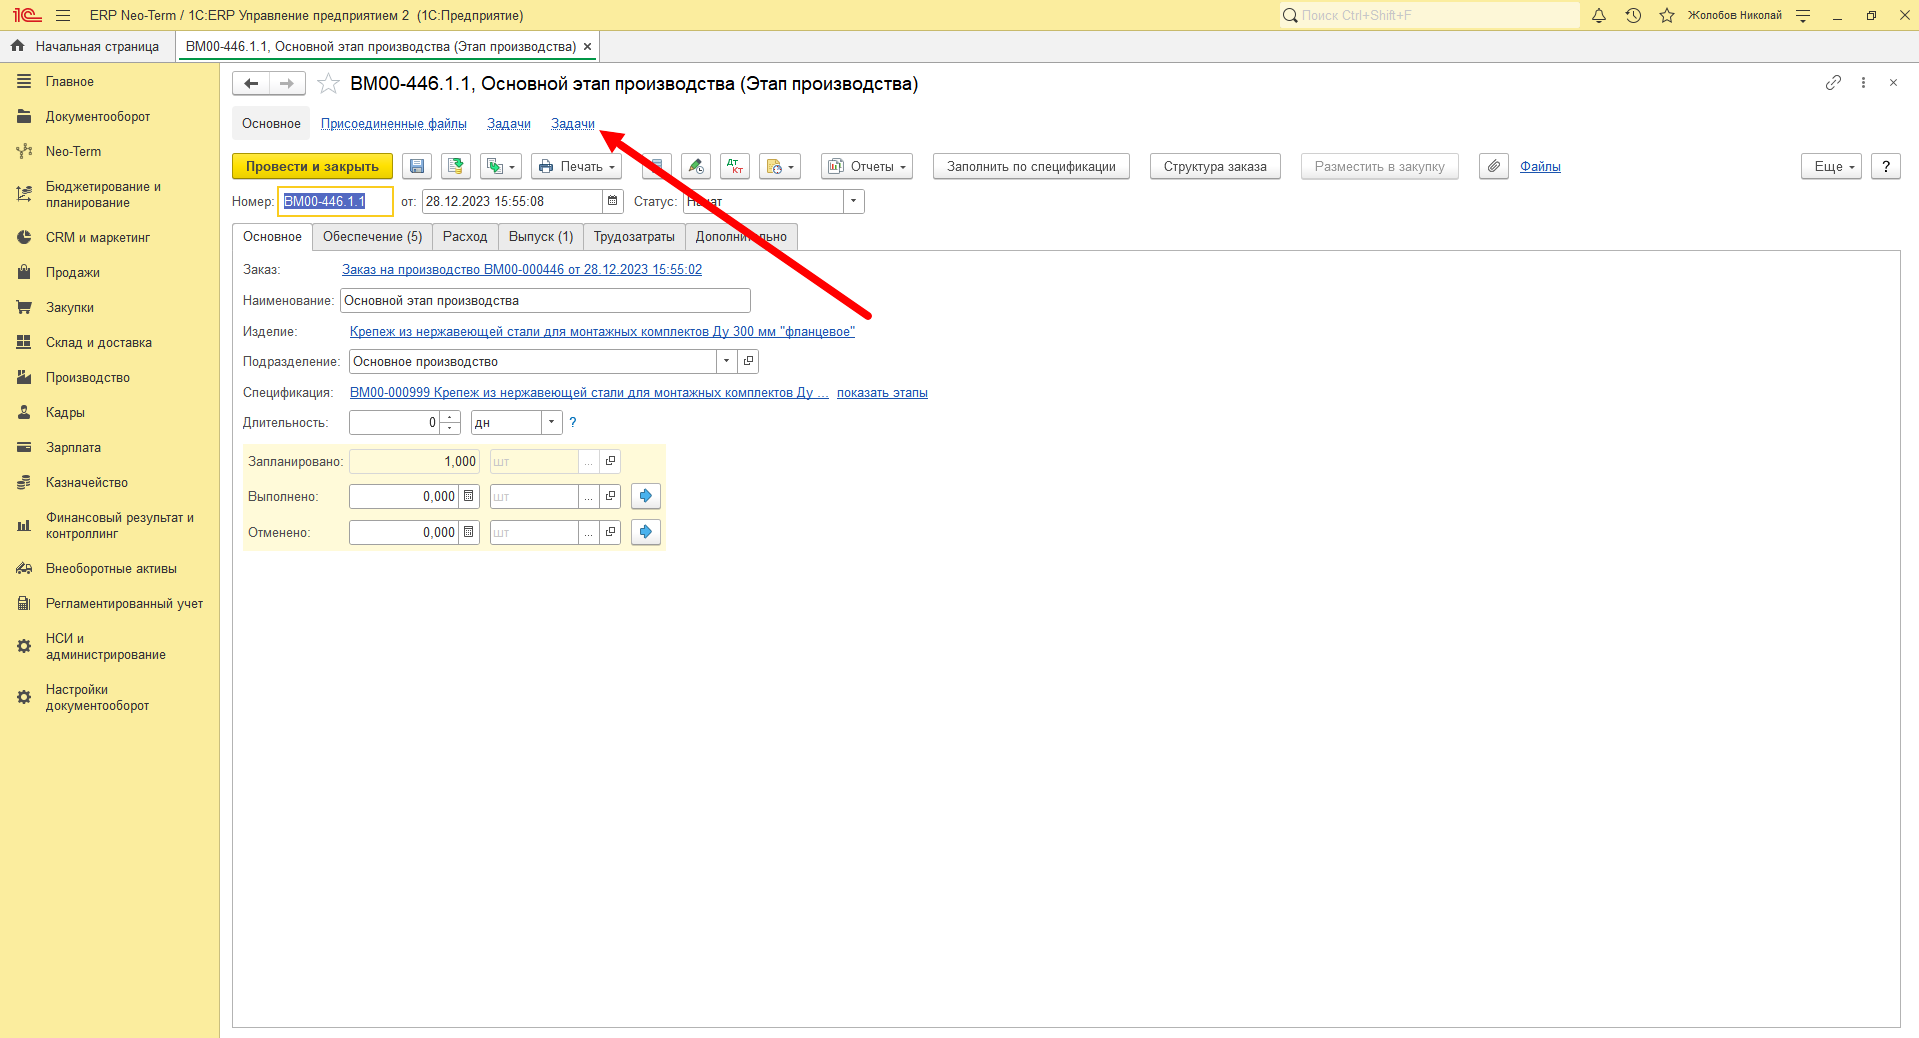The height and width of the screenshot is (1038, 1919).
Task: Expand the duration unit дн dropdown
Action: tap(551, 422)
